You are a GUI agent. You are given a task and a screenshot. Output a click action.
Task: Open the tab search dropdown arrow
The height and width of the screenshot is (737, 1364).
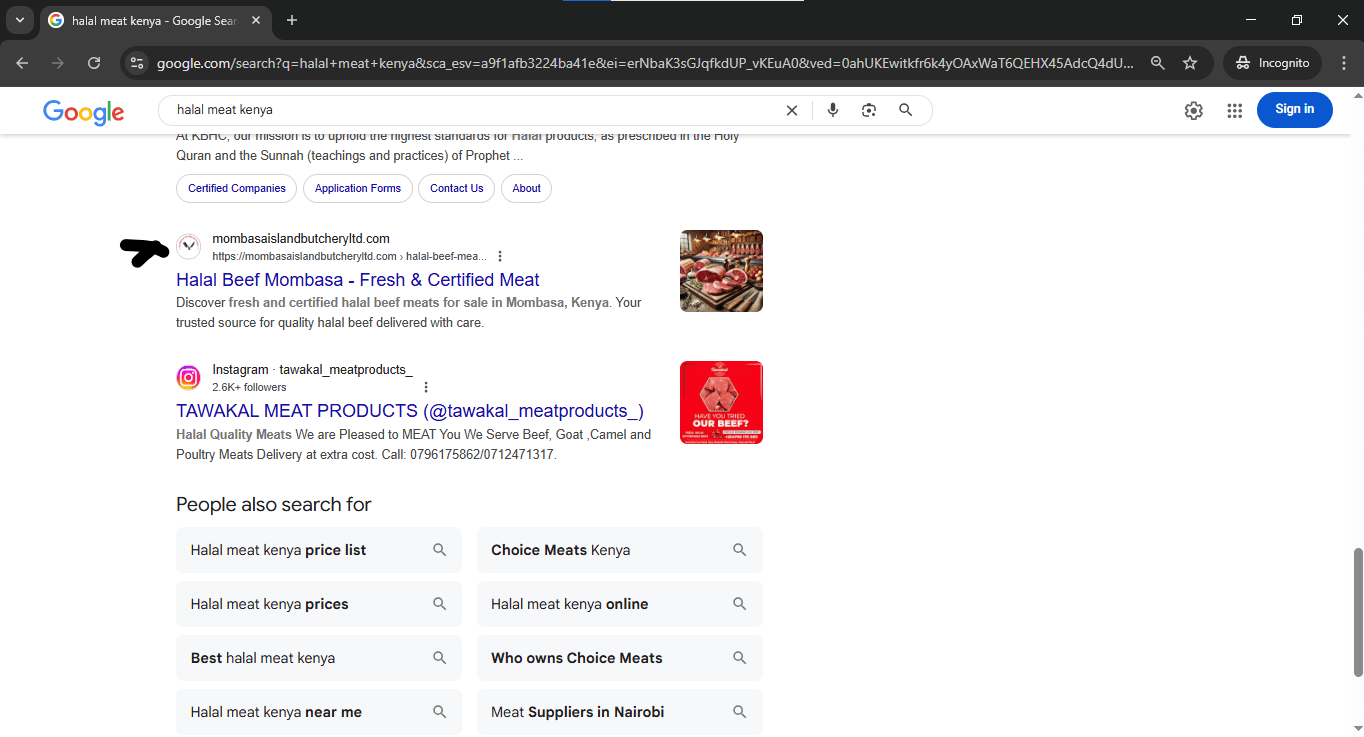(19, 20)
